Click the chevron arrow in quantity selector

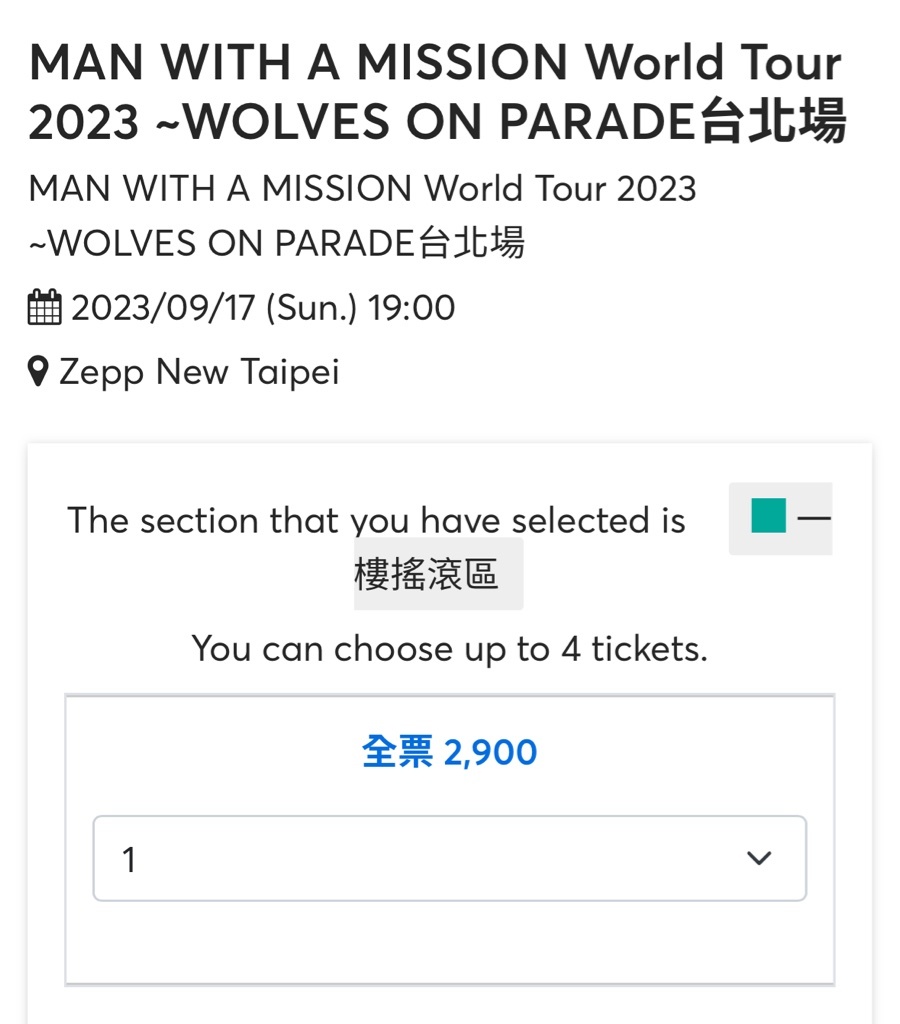[759, 859]
